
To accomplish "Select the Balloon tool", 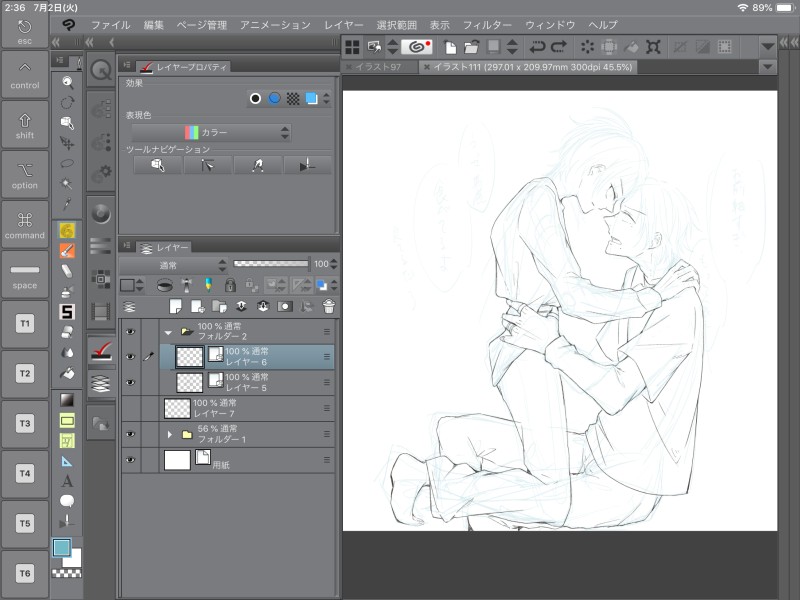I will (67, 501).
